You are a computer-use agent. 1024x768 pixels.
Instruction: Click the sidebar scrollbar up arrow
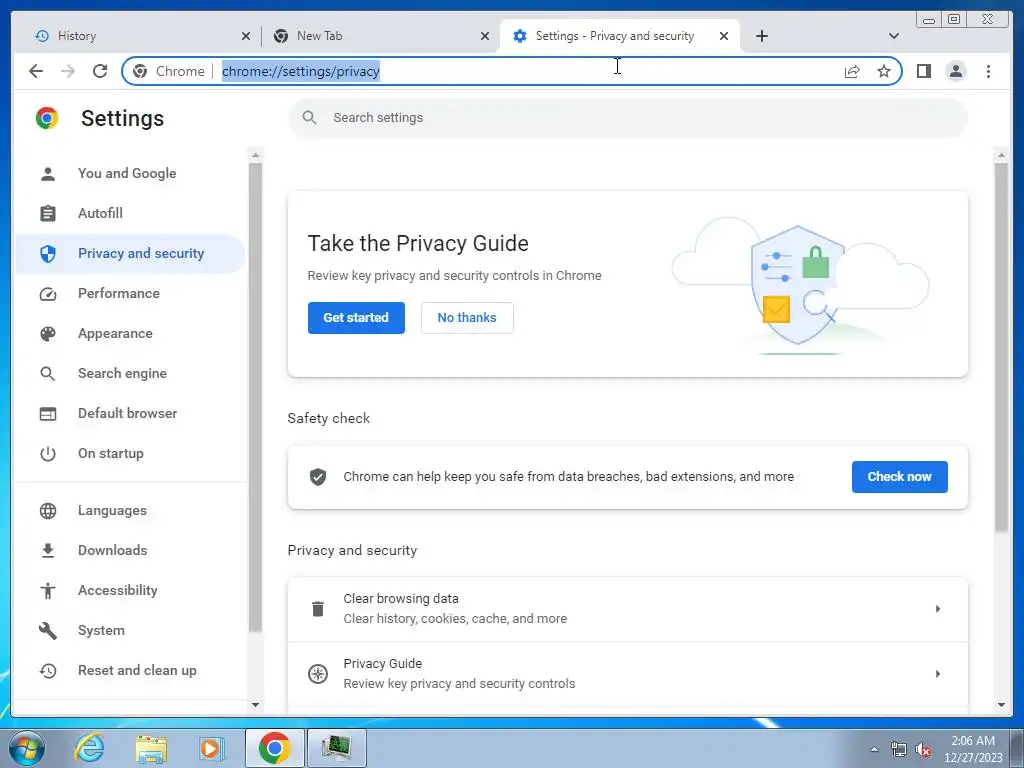pos(255,155)
